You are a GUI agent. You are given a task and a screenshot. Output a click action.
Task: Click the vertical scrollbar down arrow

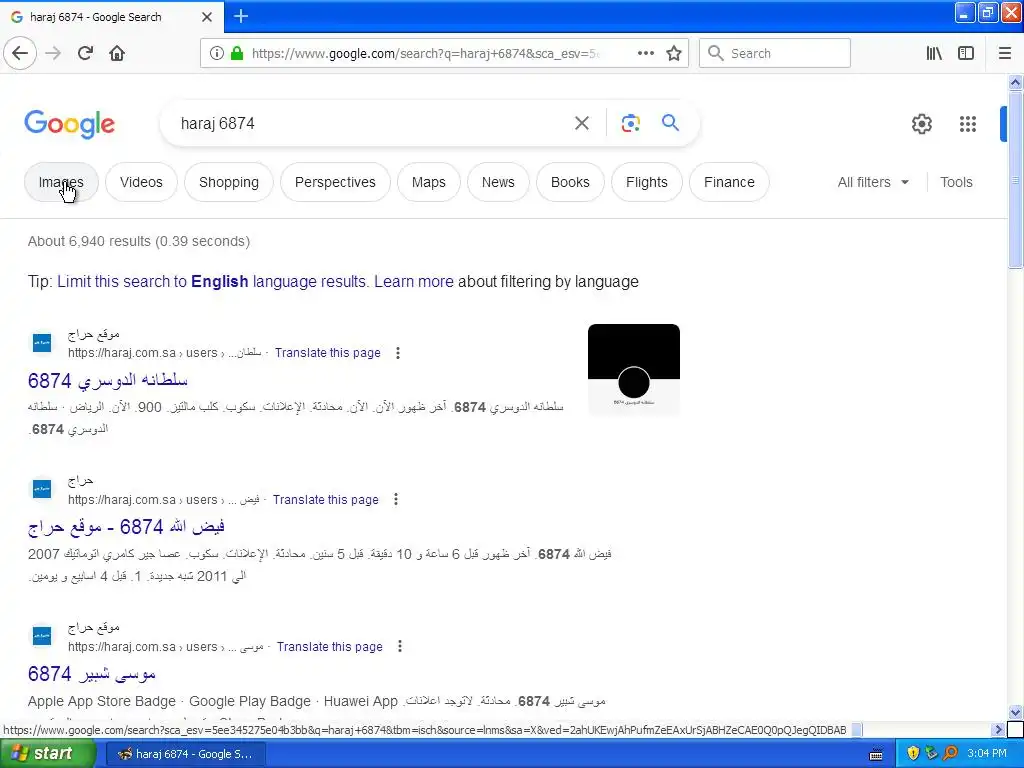coord(1015,712)
